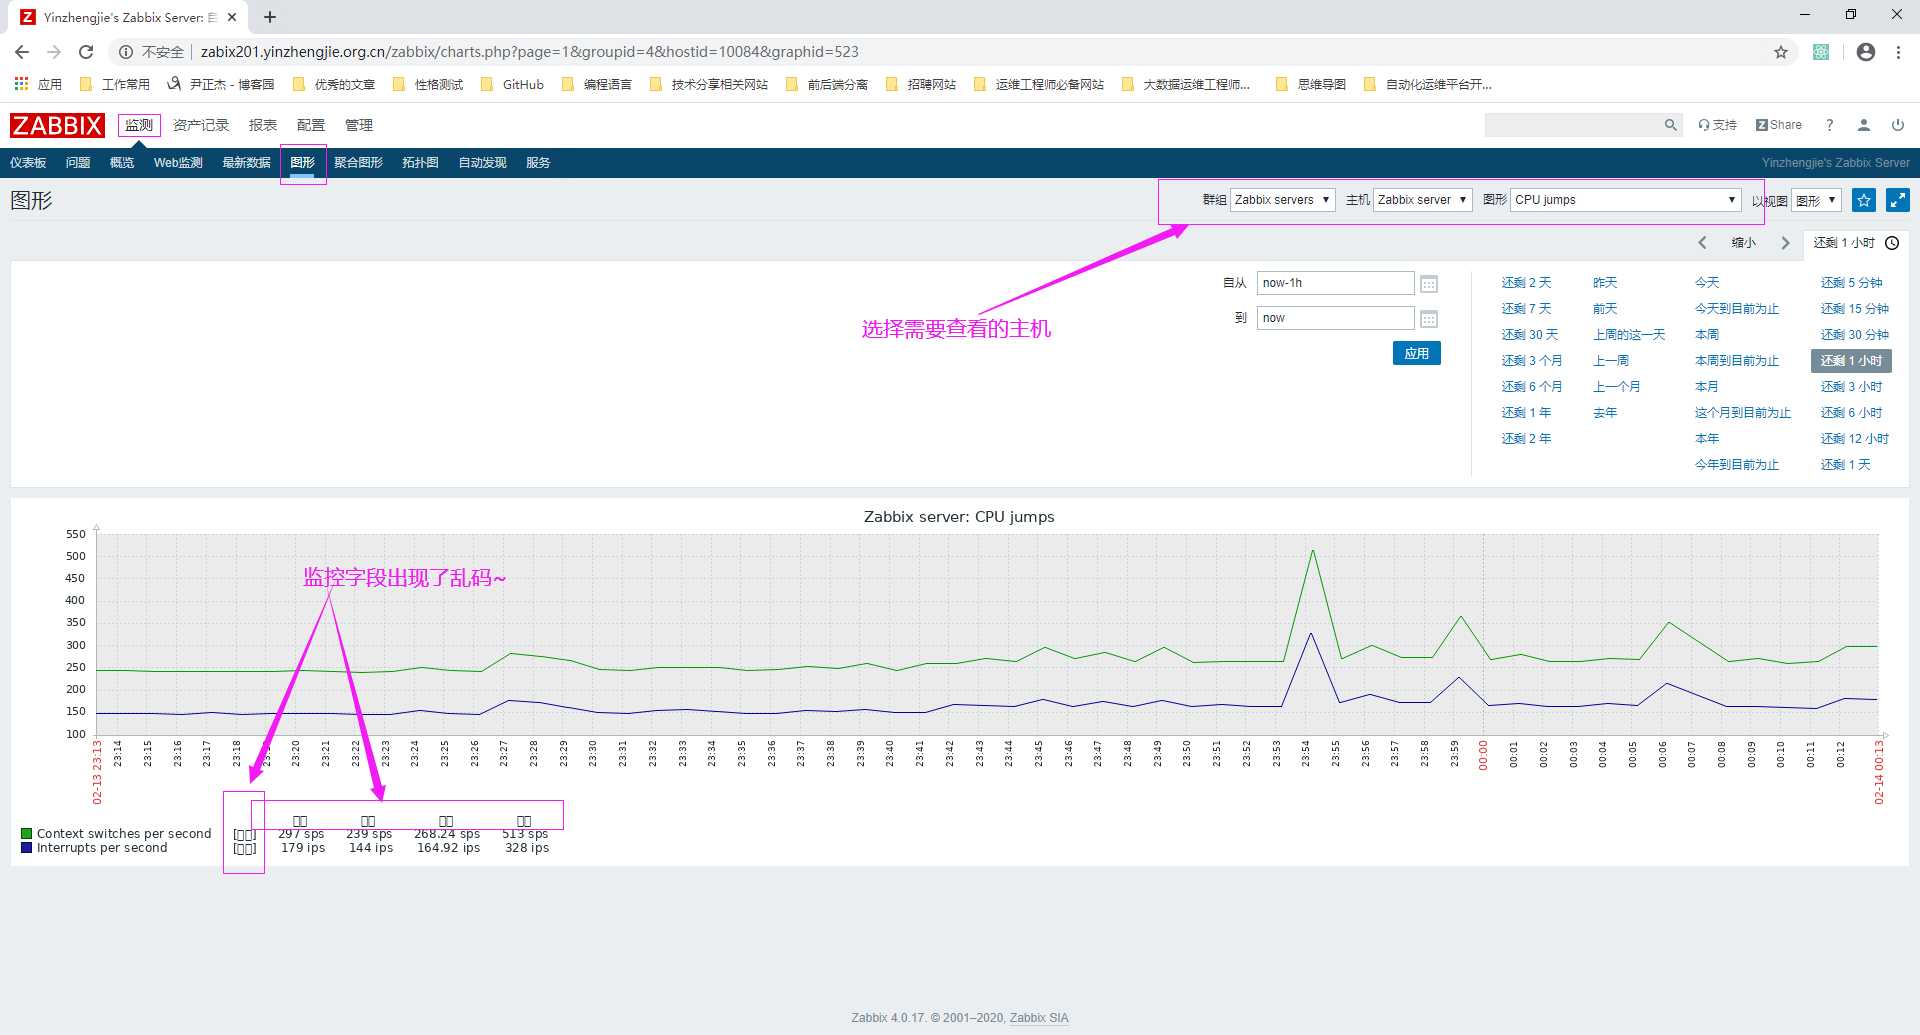The width and height of the screenshot is (1920, 1035).
Task: Select Last 2 days time range
Action: coord(1526,283)
